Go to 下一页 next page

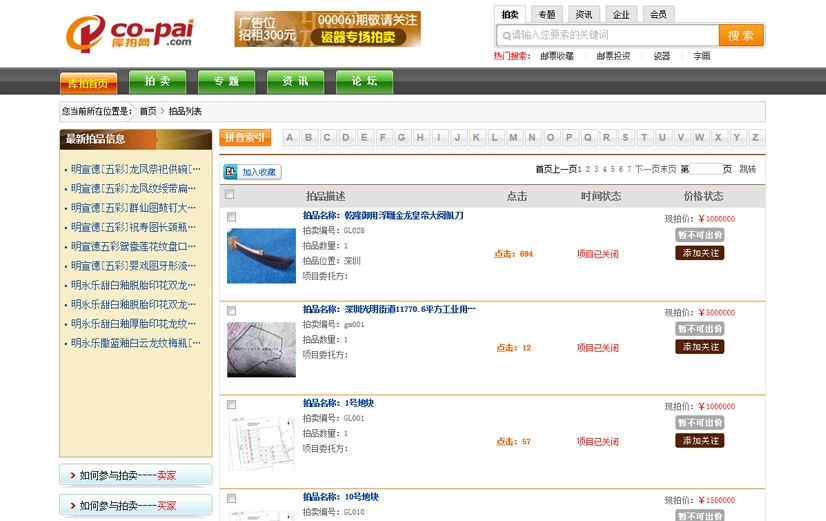click(x=646, y=170)
